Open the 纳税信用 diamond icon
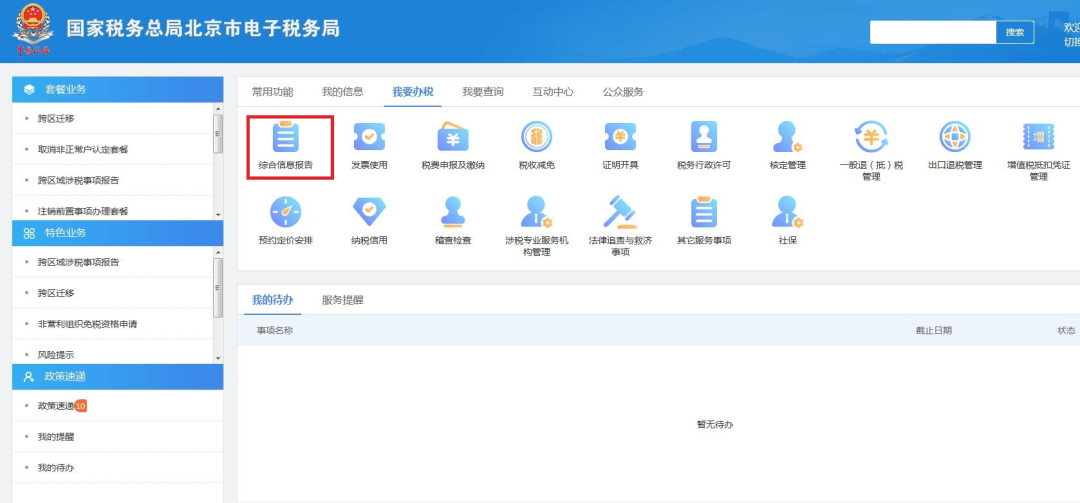Screen dimensions: 1080x503 pyautogui.click(x=369, y=212)
